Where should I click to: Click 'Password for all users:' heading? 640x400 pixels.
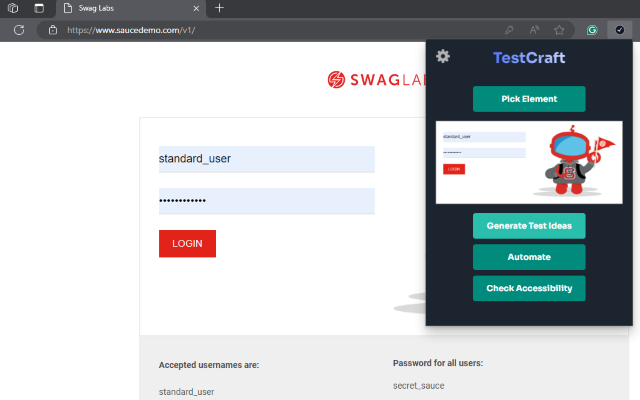click(x=438, y=363)
